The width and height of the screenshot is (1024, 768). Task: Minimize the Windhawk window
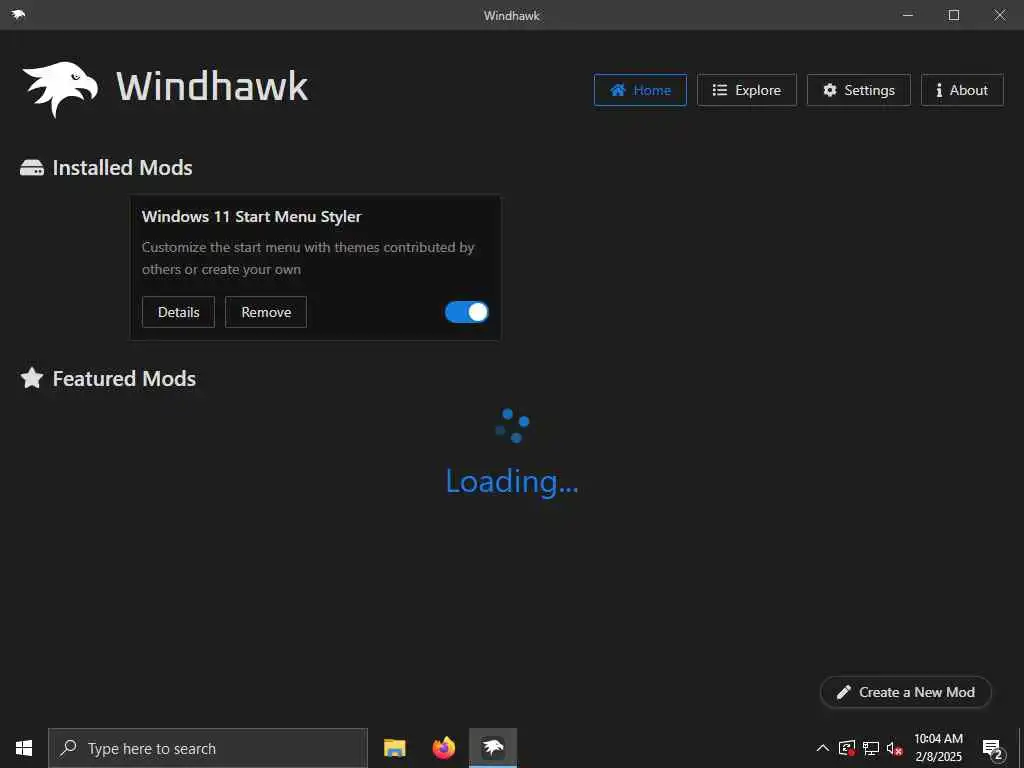908,14
